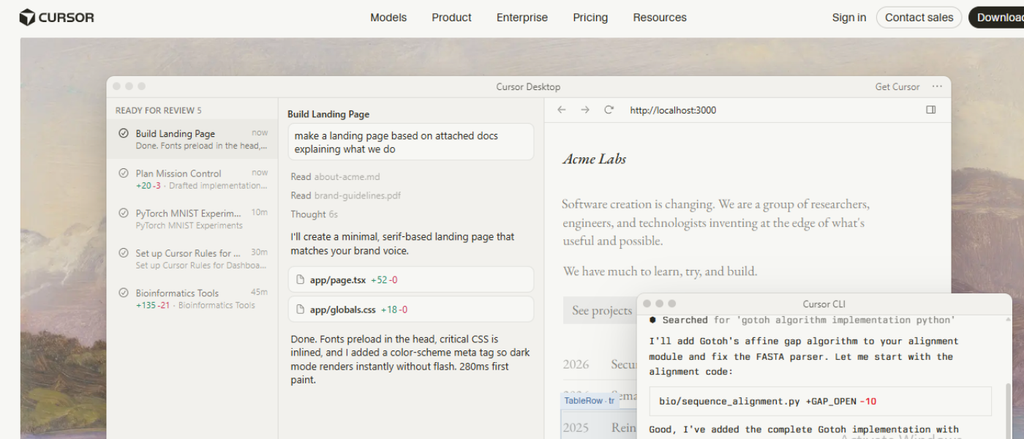Select the Plan Mission Control task
Screen dimensions: 1024x439
(x=192, y=179)
